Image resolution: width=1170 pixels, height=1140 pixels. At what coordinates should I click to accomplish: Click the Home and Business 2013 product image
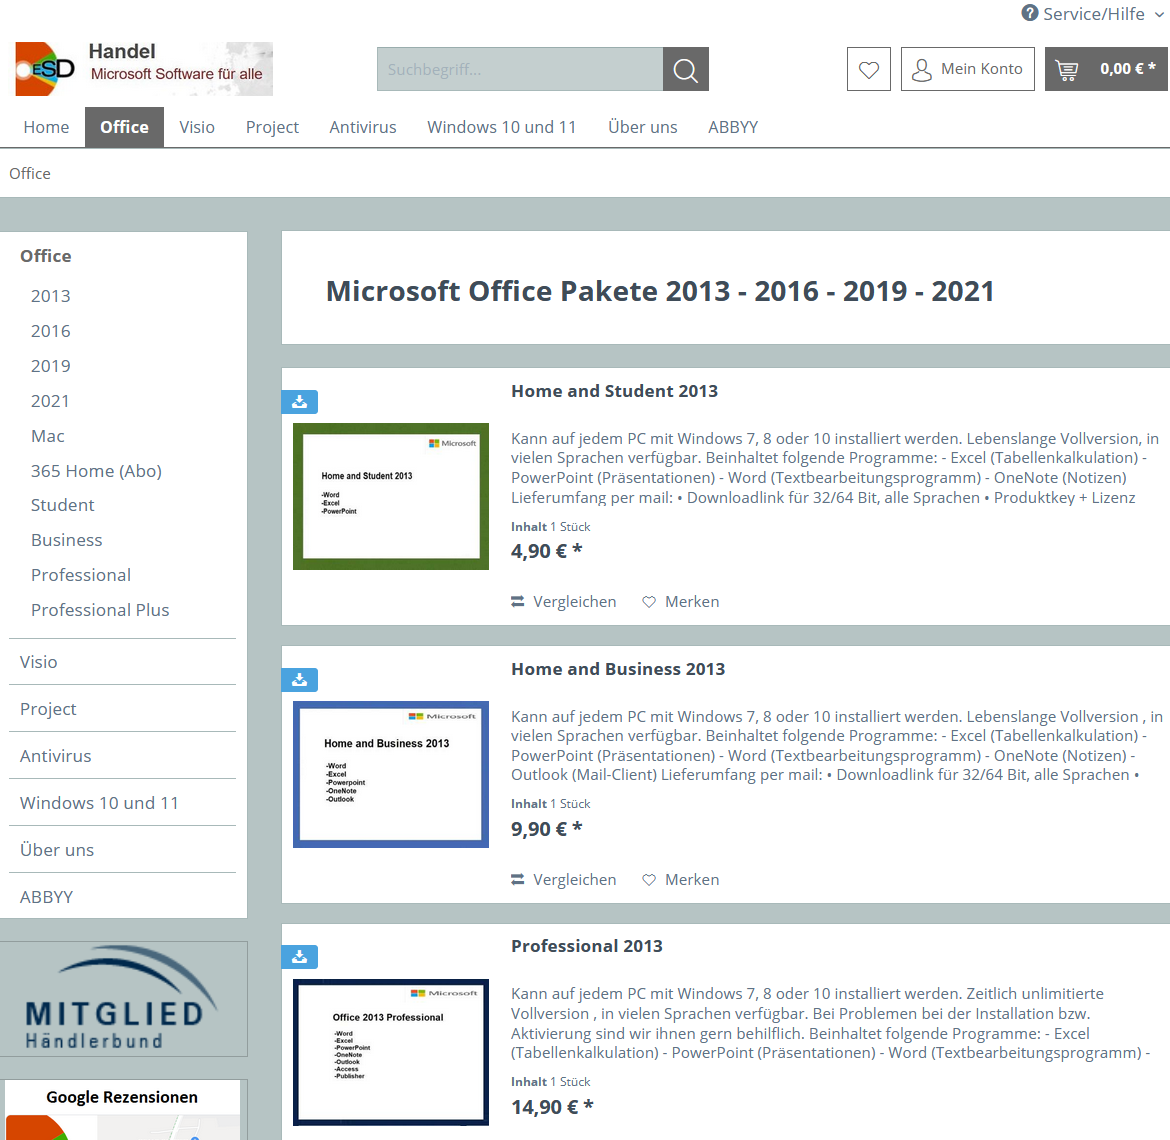coord(391,775)
